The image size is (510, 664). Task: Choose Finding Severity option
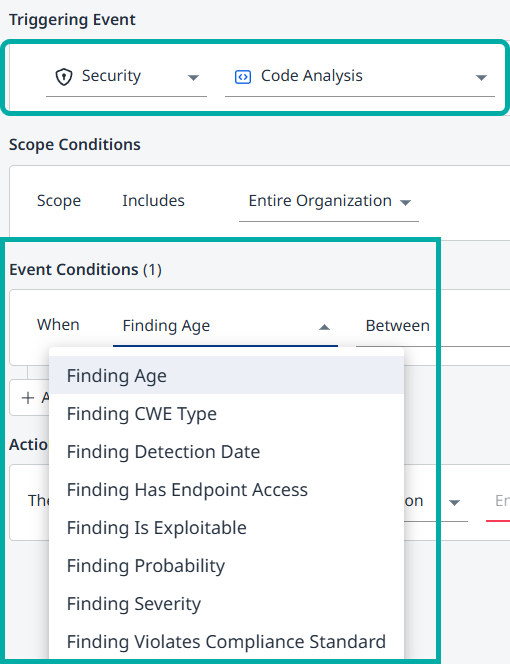[227, 603]
